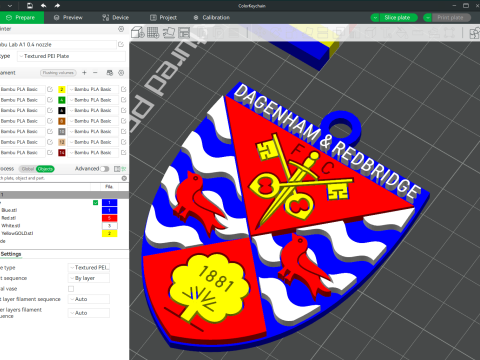The width and height of the screenshot is (480, 360).
Task: Click the redo arrow in title bar
Action: pyautogui.click(x=57, y=6)
